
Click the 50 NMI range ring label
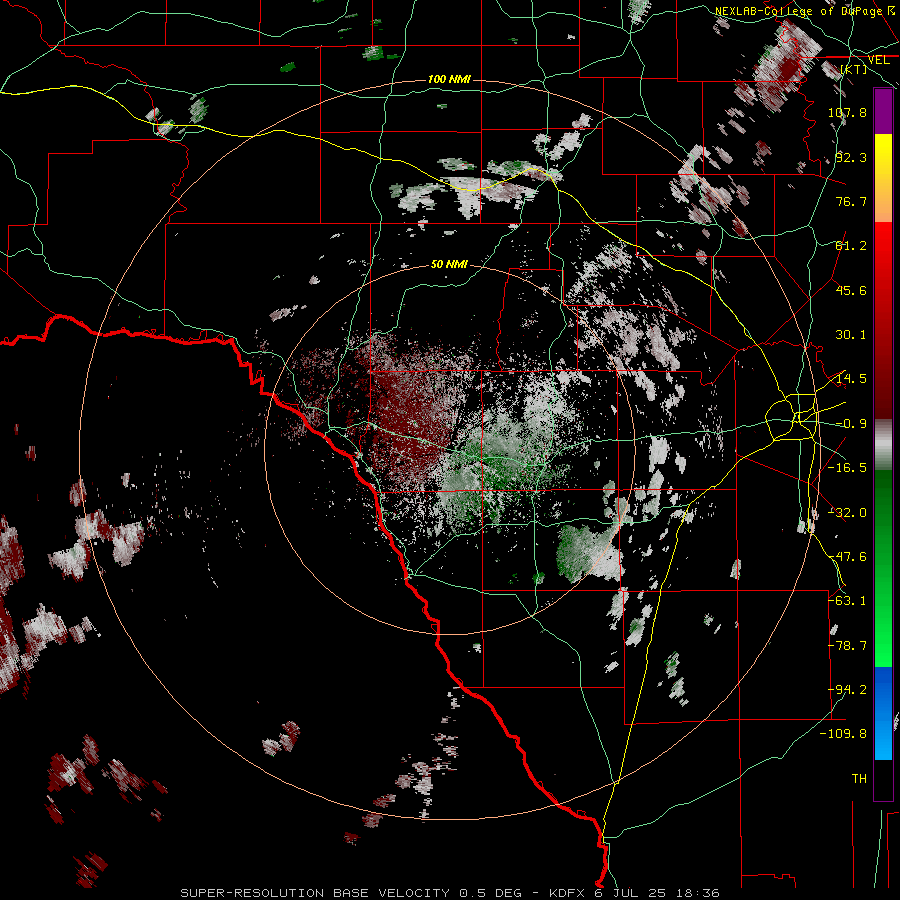[449, 264]
